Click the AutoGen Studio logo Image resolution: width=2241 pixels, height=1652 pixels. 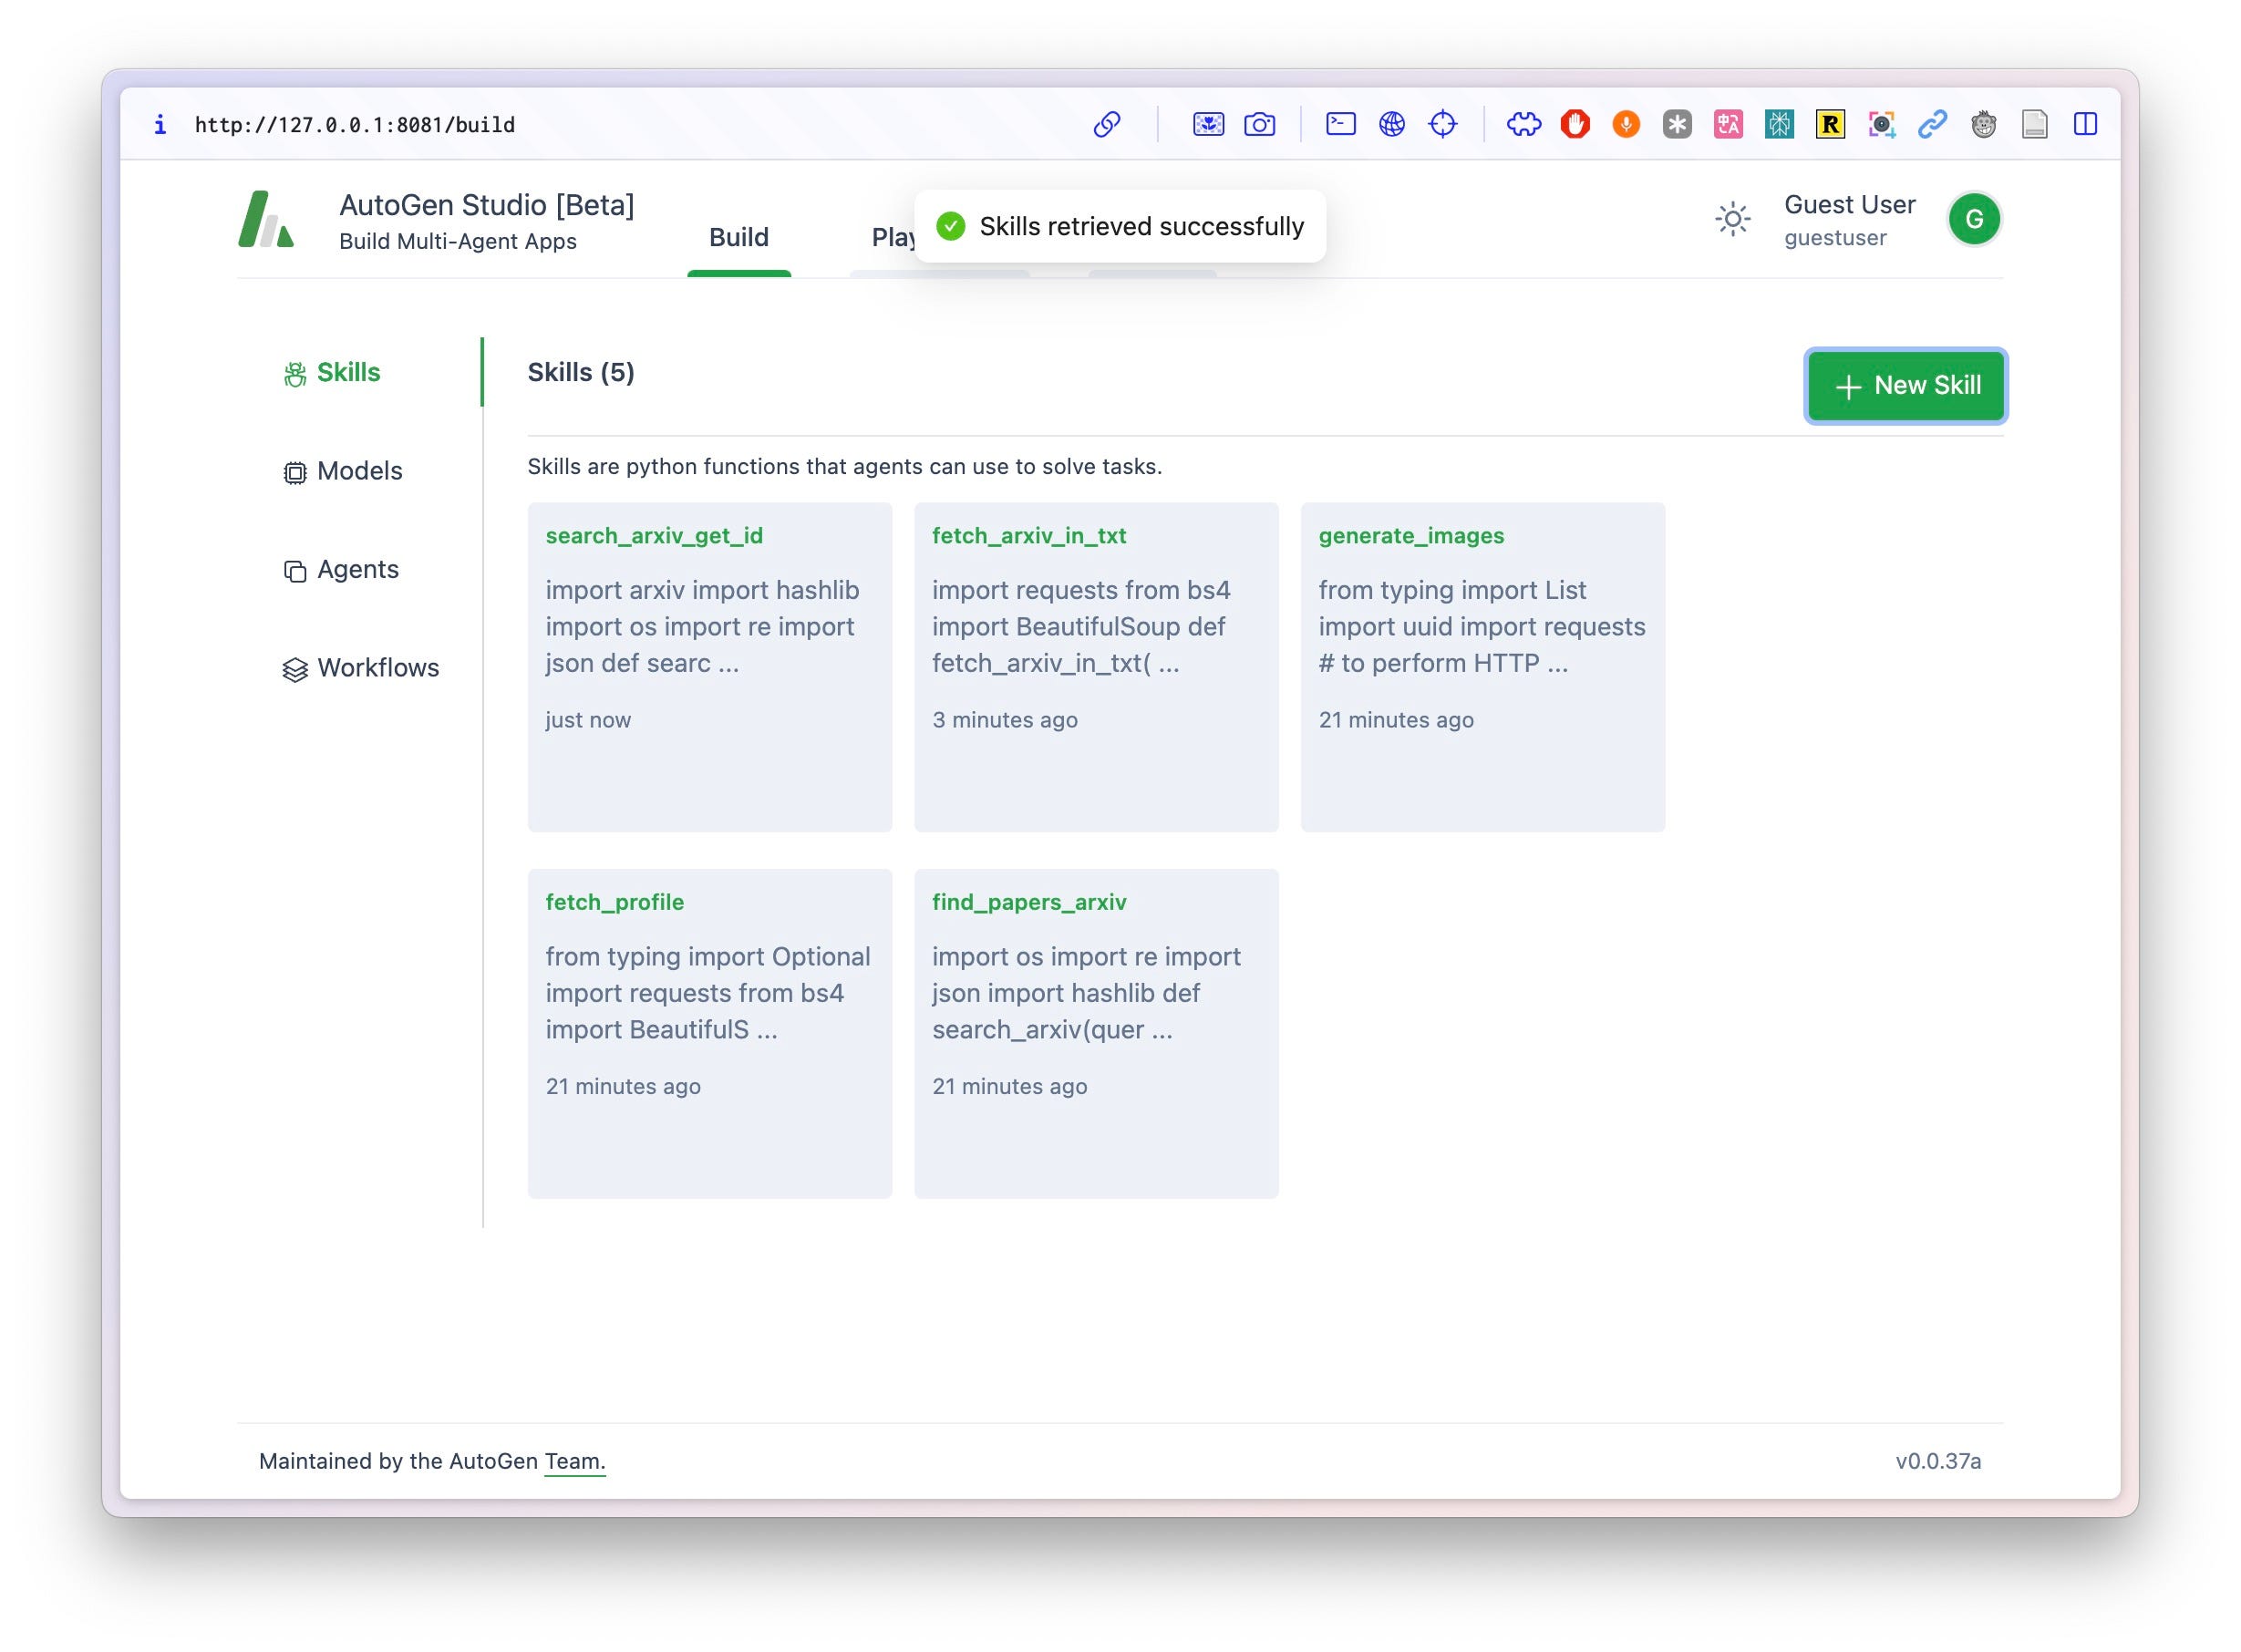[266, 219]
